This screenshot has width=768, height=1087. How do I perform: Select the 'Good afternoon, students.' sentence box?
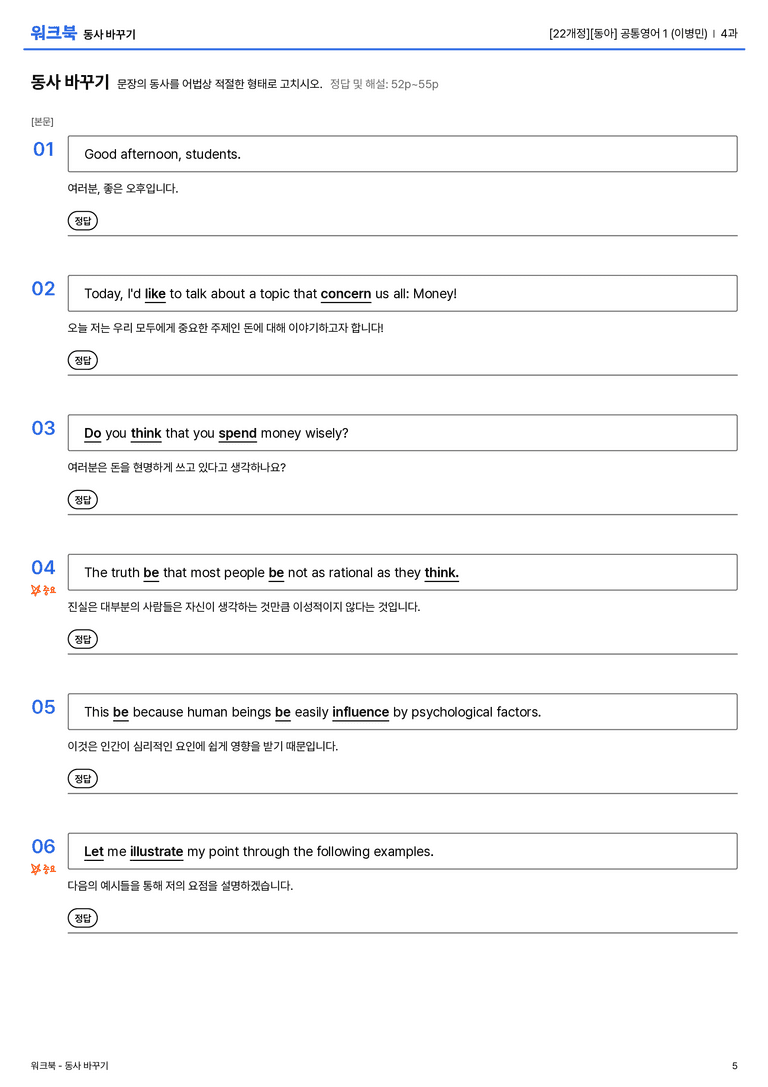tap(402, 154)
